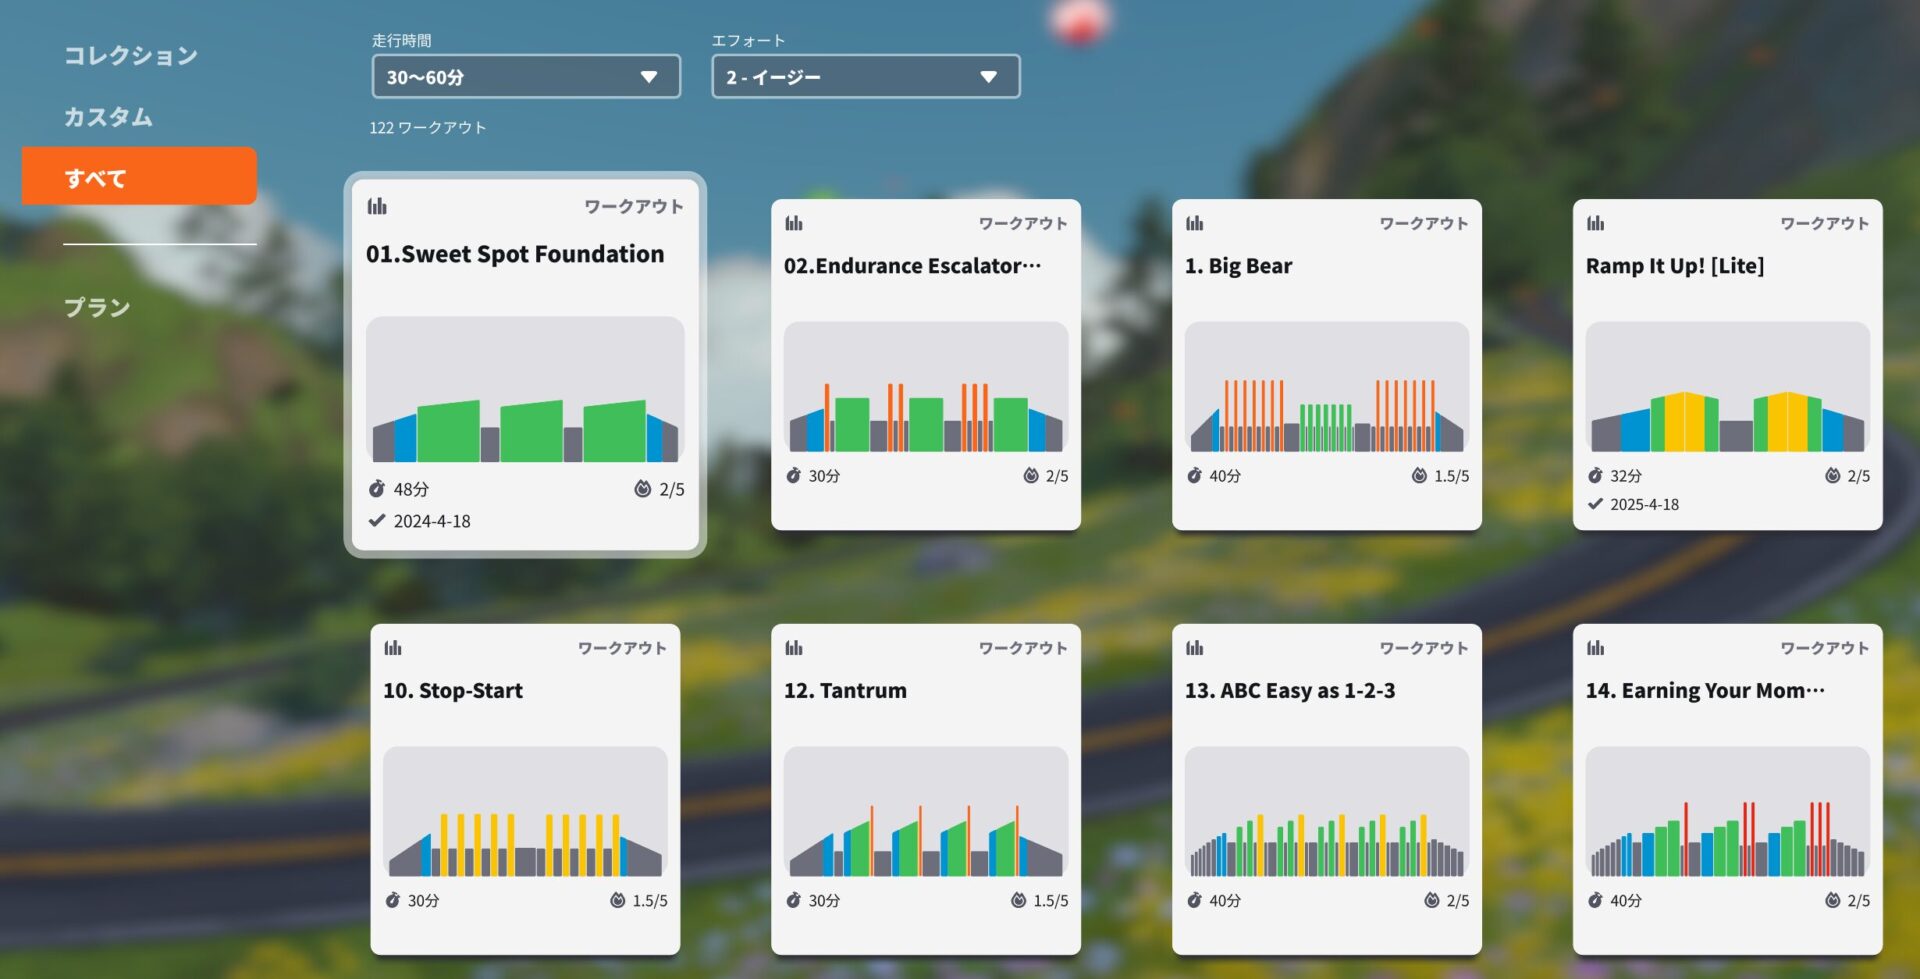Switch to the カスタム tab
The height and width of the screenshot is (979, 1920).
[109, 117]
